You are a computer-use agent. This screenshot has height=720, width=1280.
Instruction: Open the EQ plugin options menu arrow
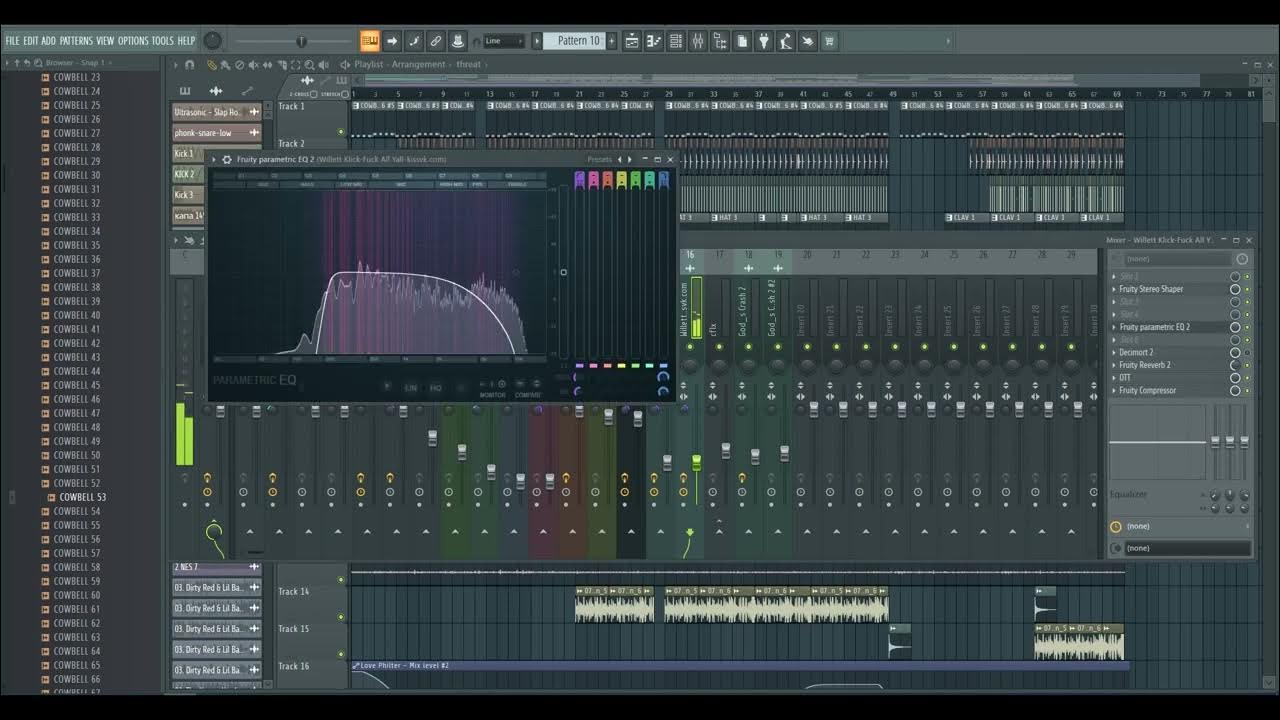point(214,159)
